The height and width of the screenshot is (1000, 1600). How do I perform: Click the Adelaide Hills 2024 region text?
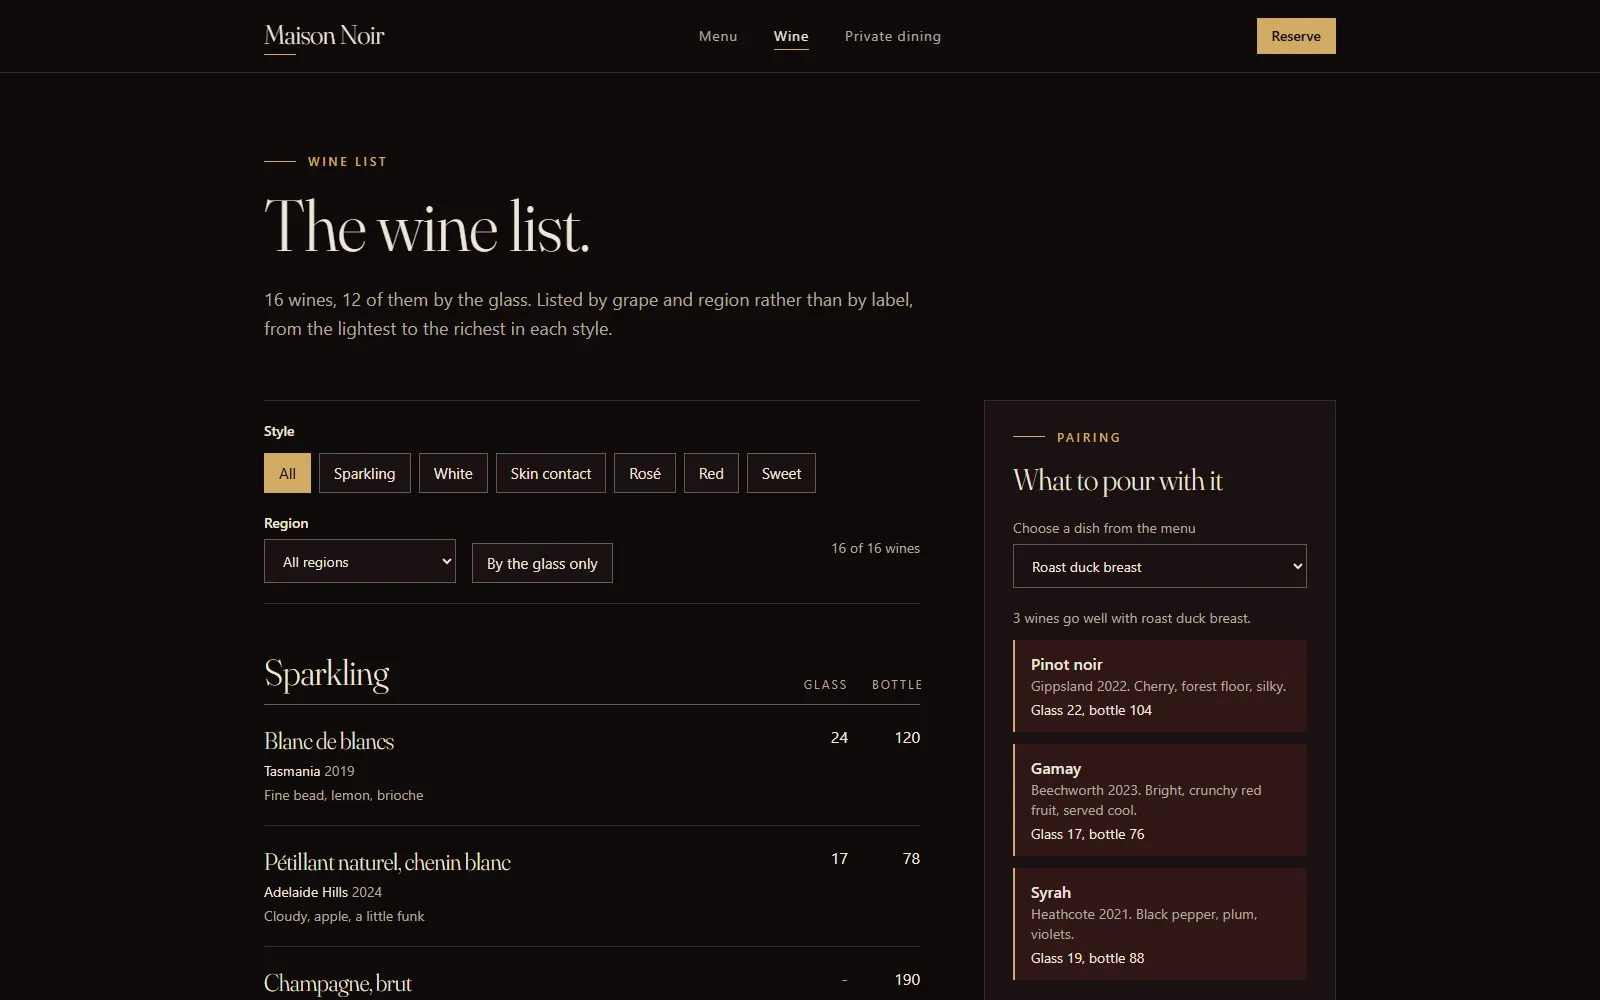(x=323, y=892)
